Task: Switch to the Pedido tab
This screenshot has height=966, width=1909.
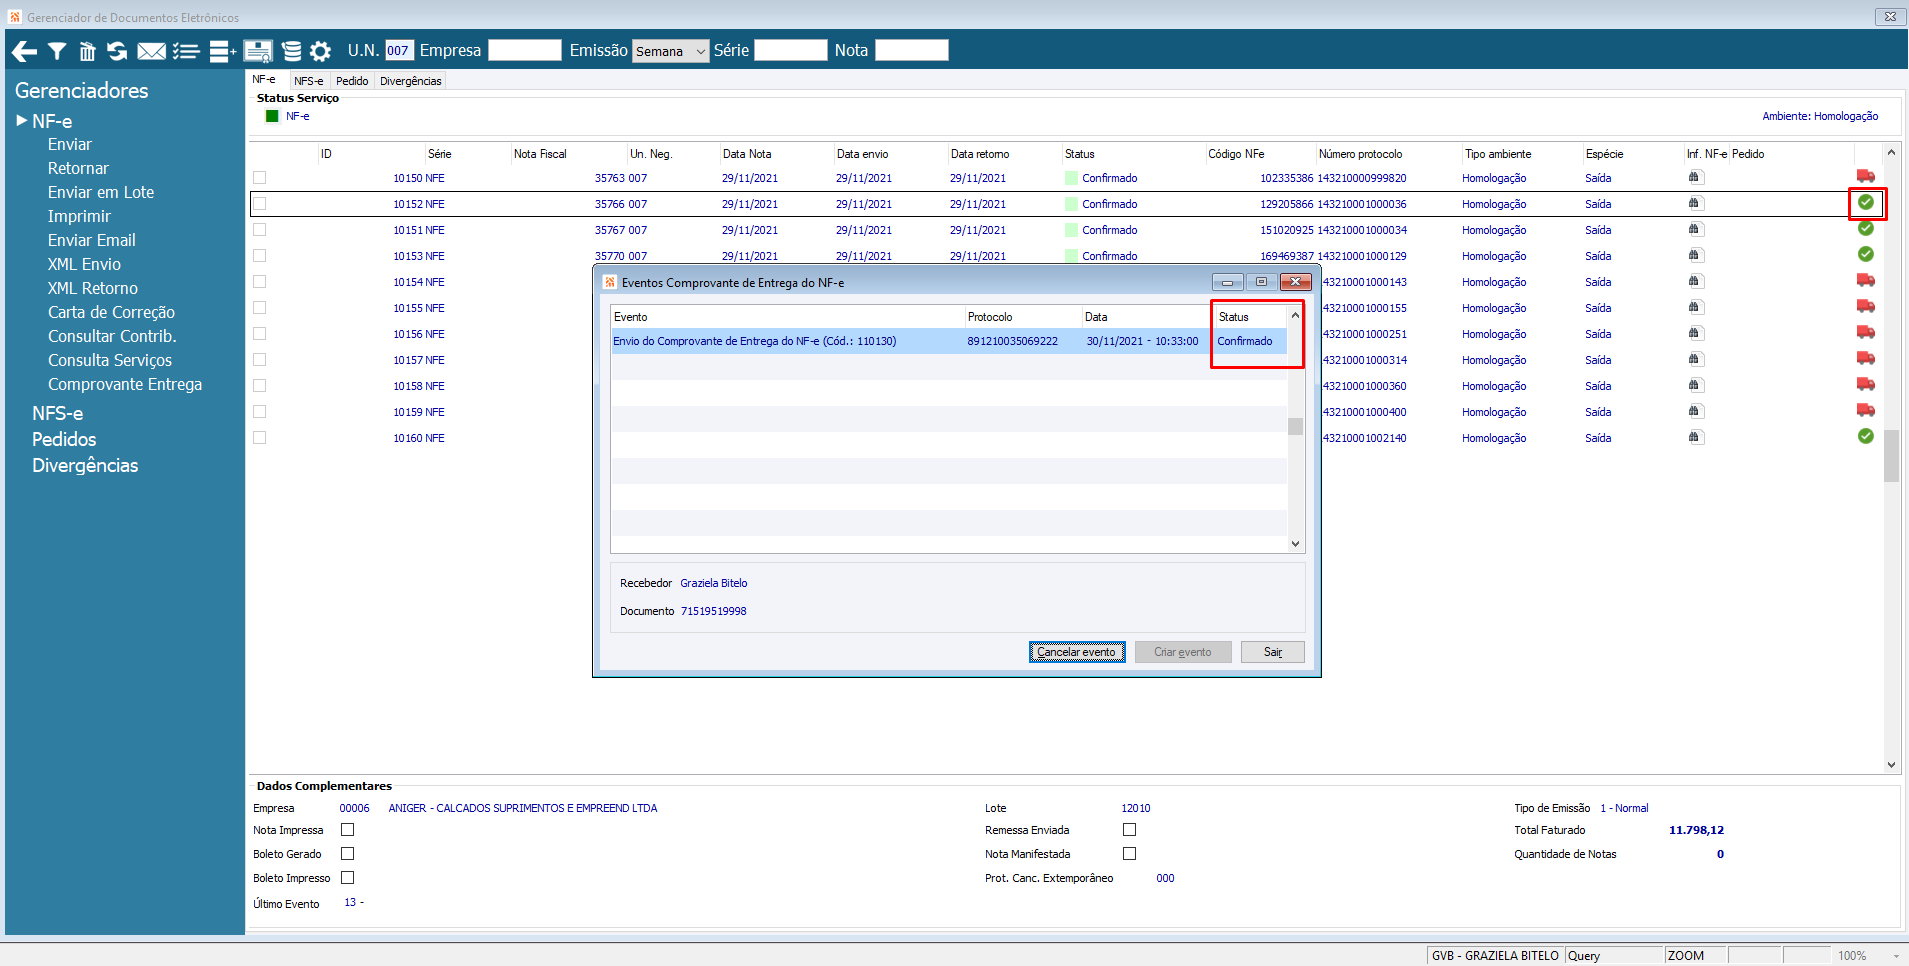Action: pos(352,81)
